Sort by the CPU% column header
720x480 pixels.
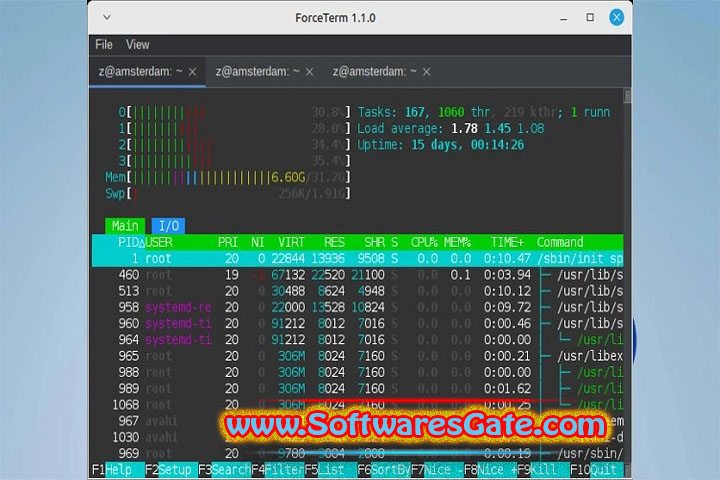pyautogui.click(x=424, y=242)
